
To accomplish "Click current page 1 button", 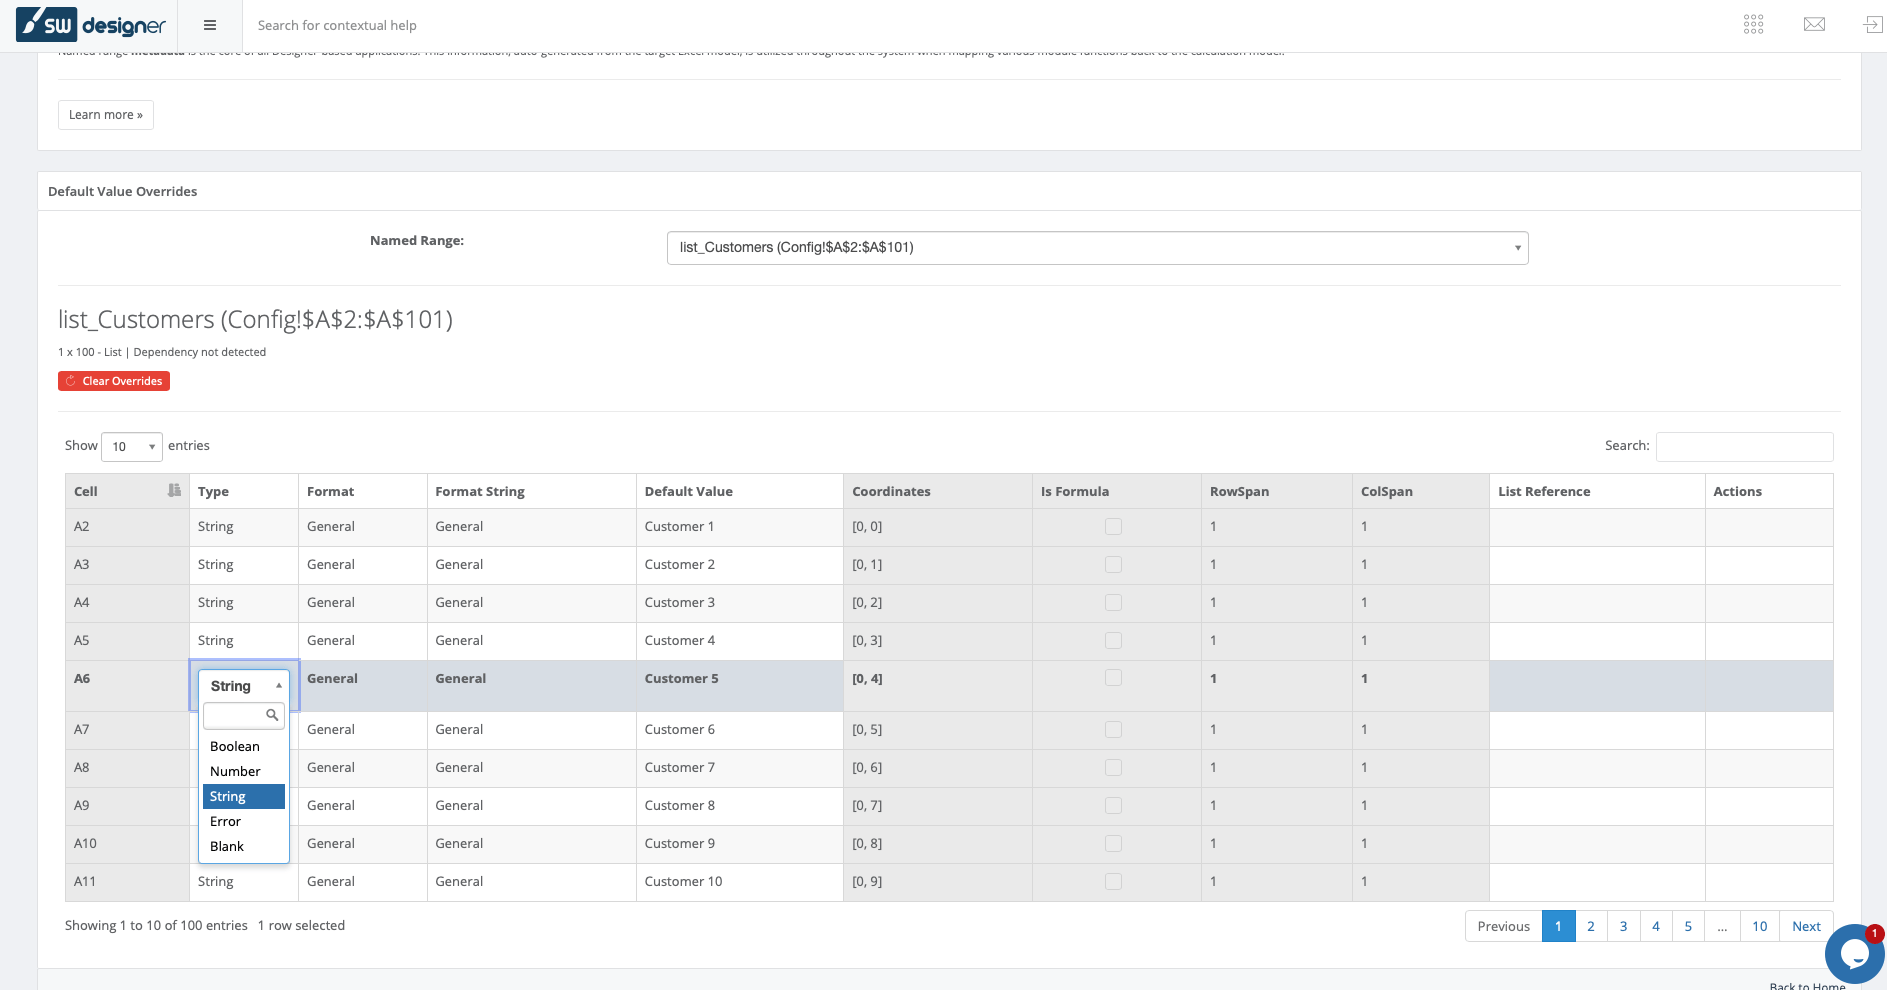I will pos(1558,926).
